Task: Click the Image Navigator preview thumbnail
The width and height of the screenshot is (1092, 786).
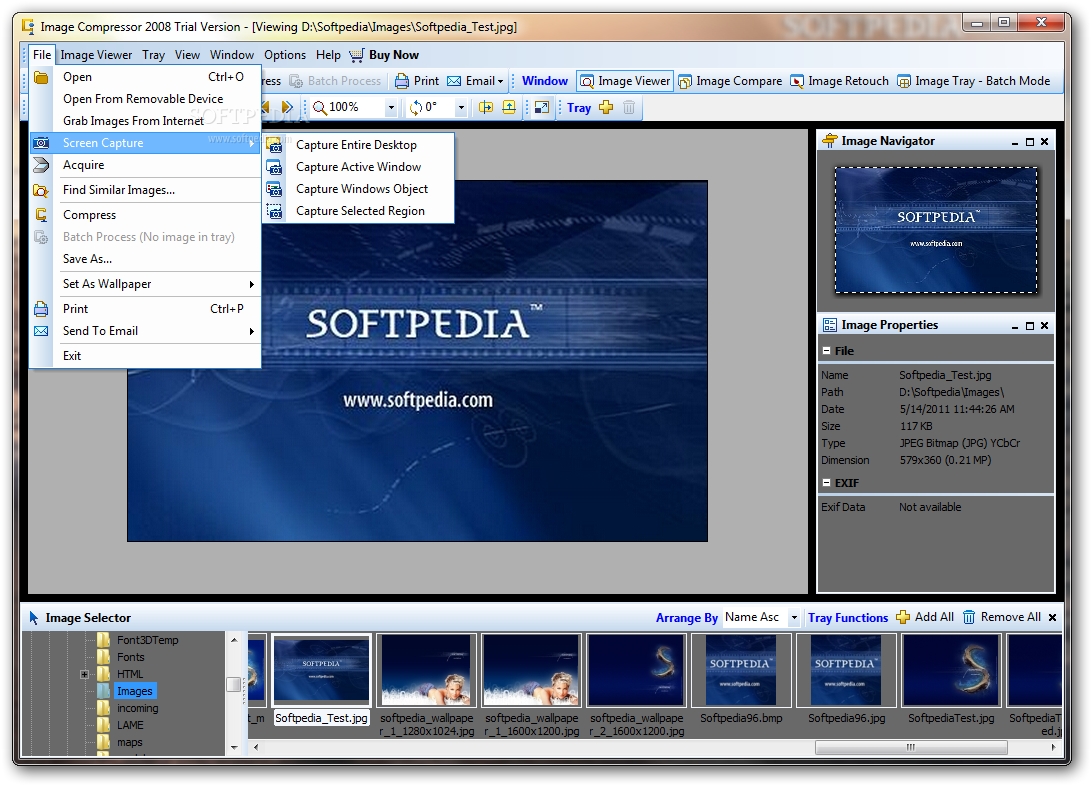Action: [936, 230]
